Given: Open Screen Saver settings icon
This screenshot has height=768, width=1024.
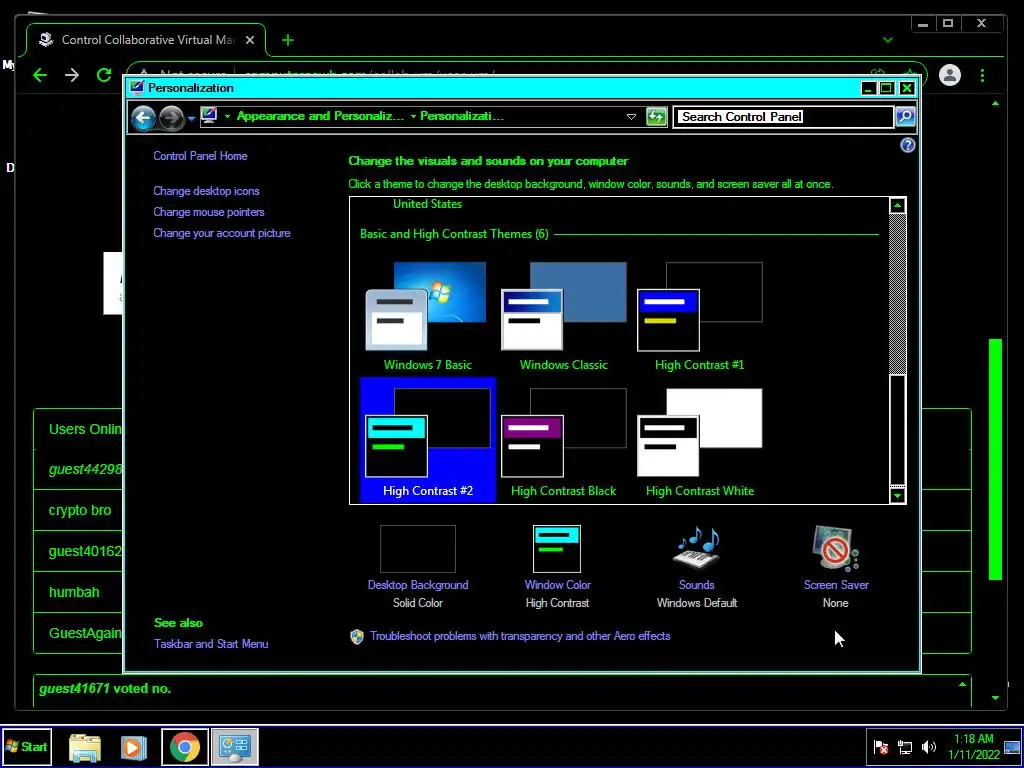Looking at the screenshot, I should 835,549.
